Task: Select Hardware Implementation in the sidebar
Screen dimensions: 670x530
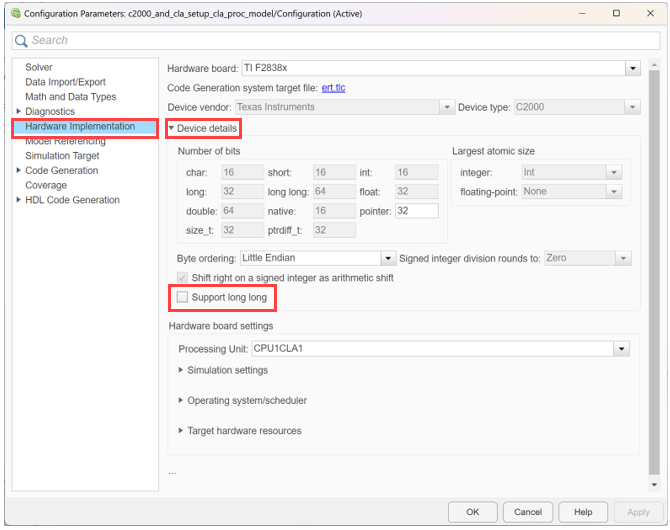Action: 80,127
